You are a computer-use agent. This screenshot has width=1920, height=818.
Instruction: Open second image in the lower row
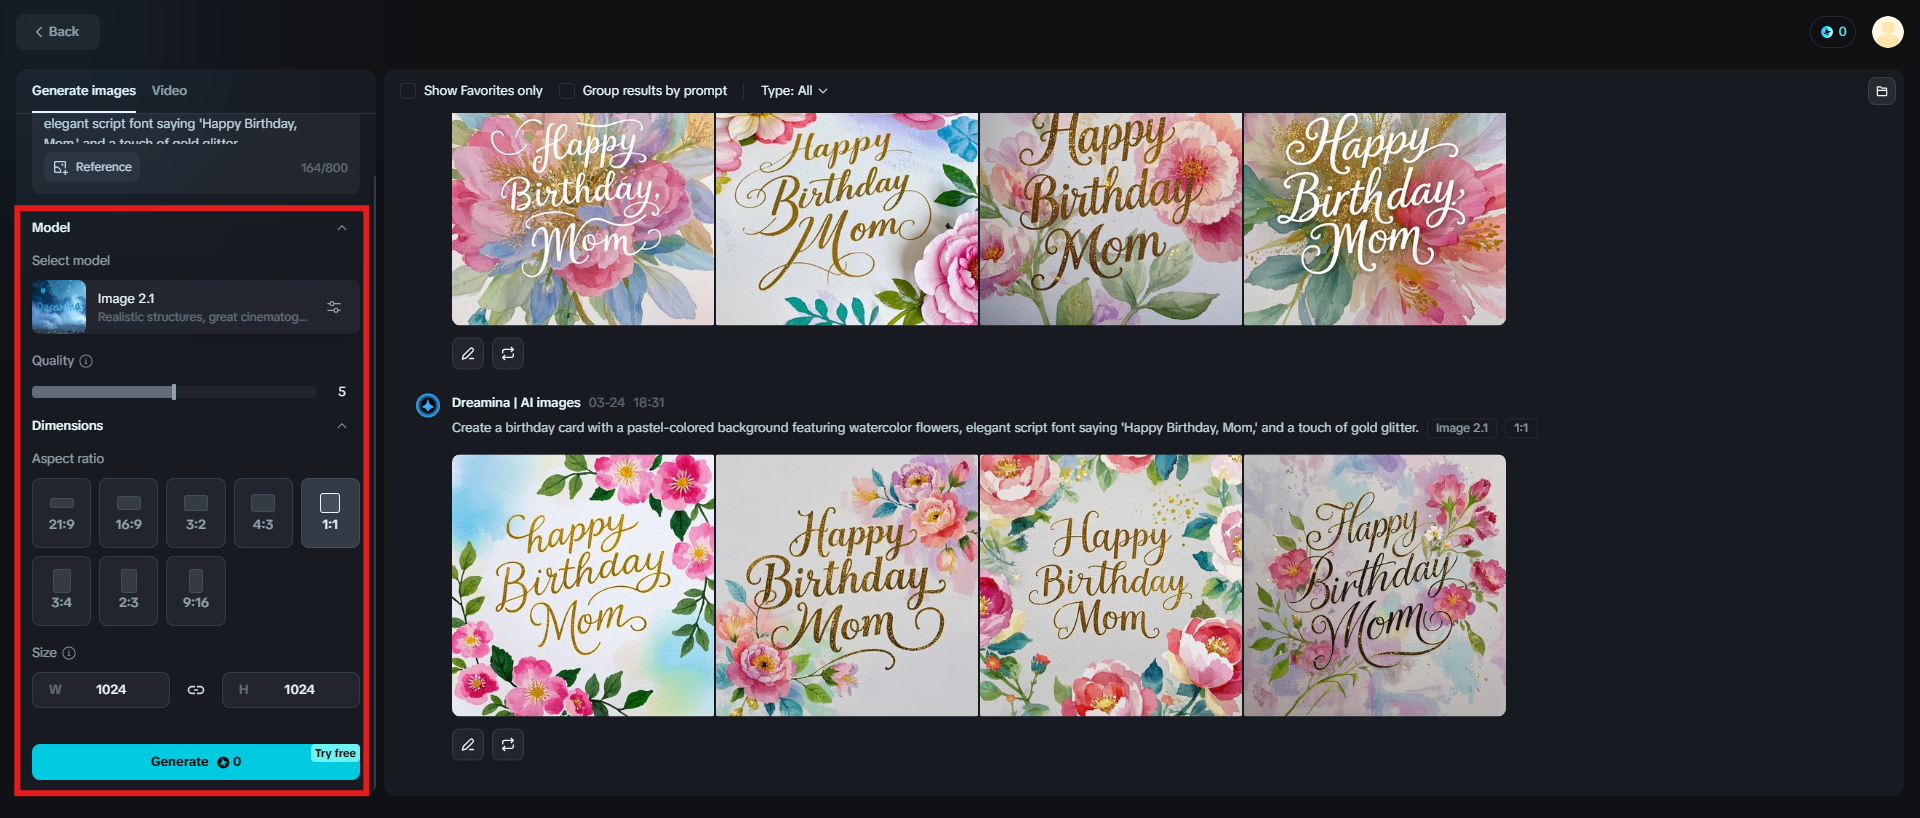(847, 585)
